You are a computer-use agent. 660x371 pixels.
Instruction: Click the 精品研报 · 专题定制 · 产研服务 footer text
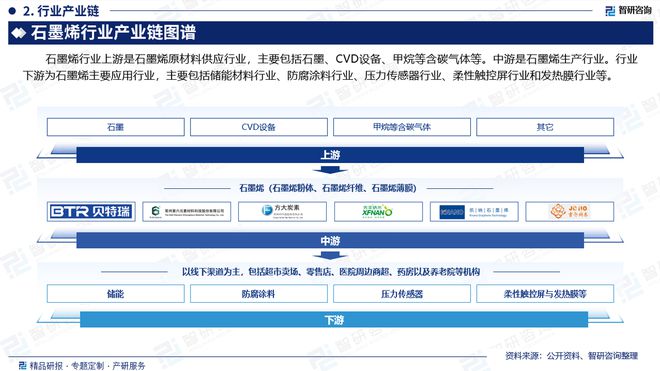(x=87, y=366)
